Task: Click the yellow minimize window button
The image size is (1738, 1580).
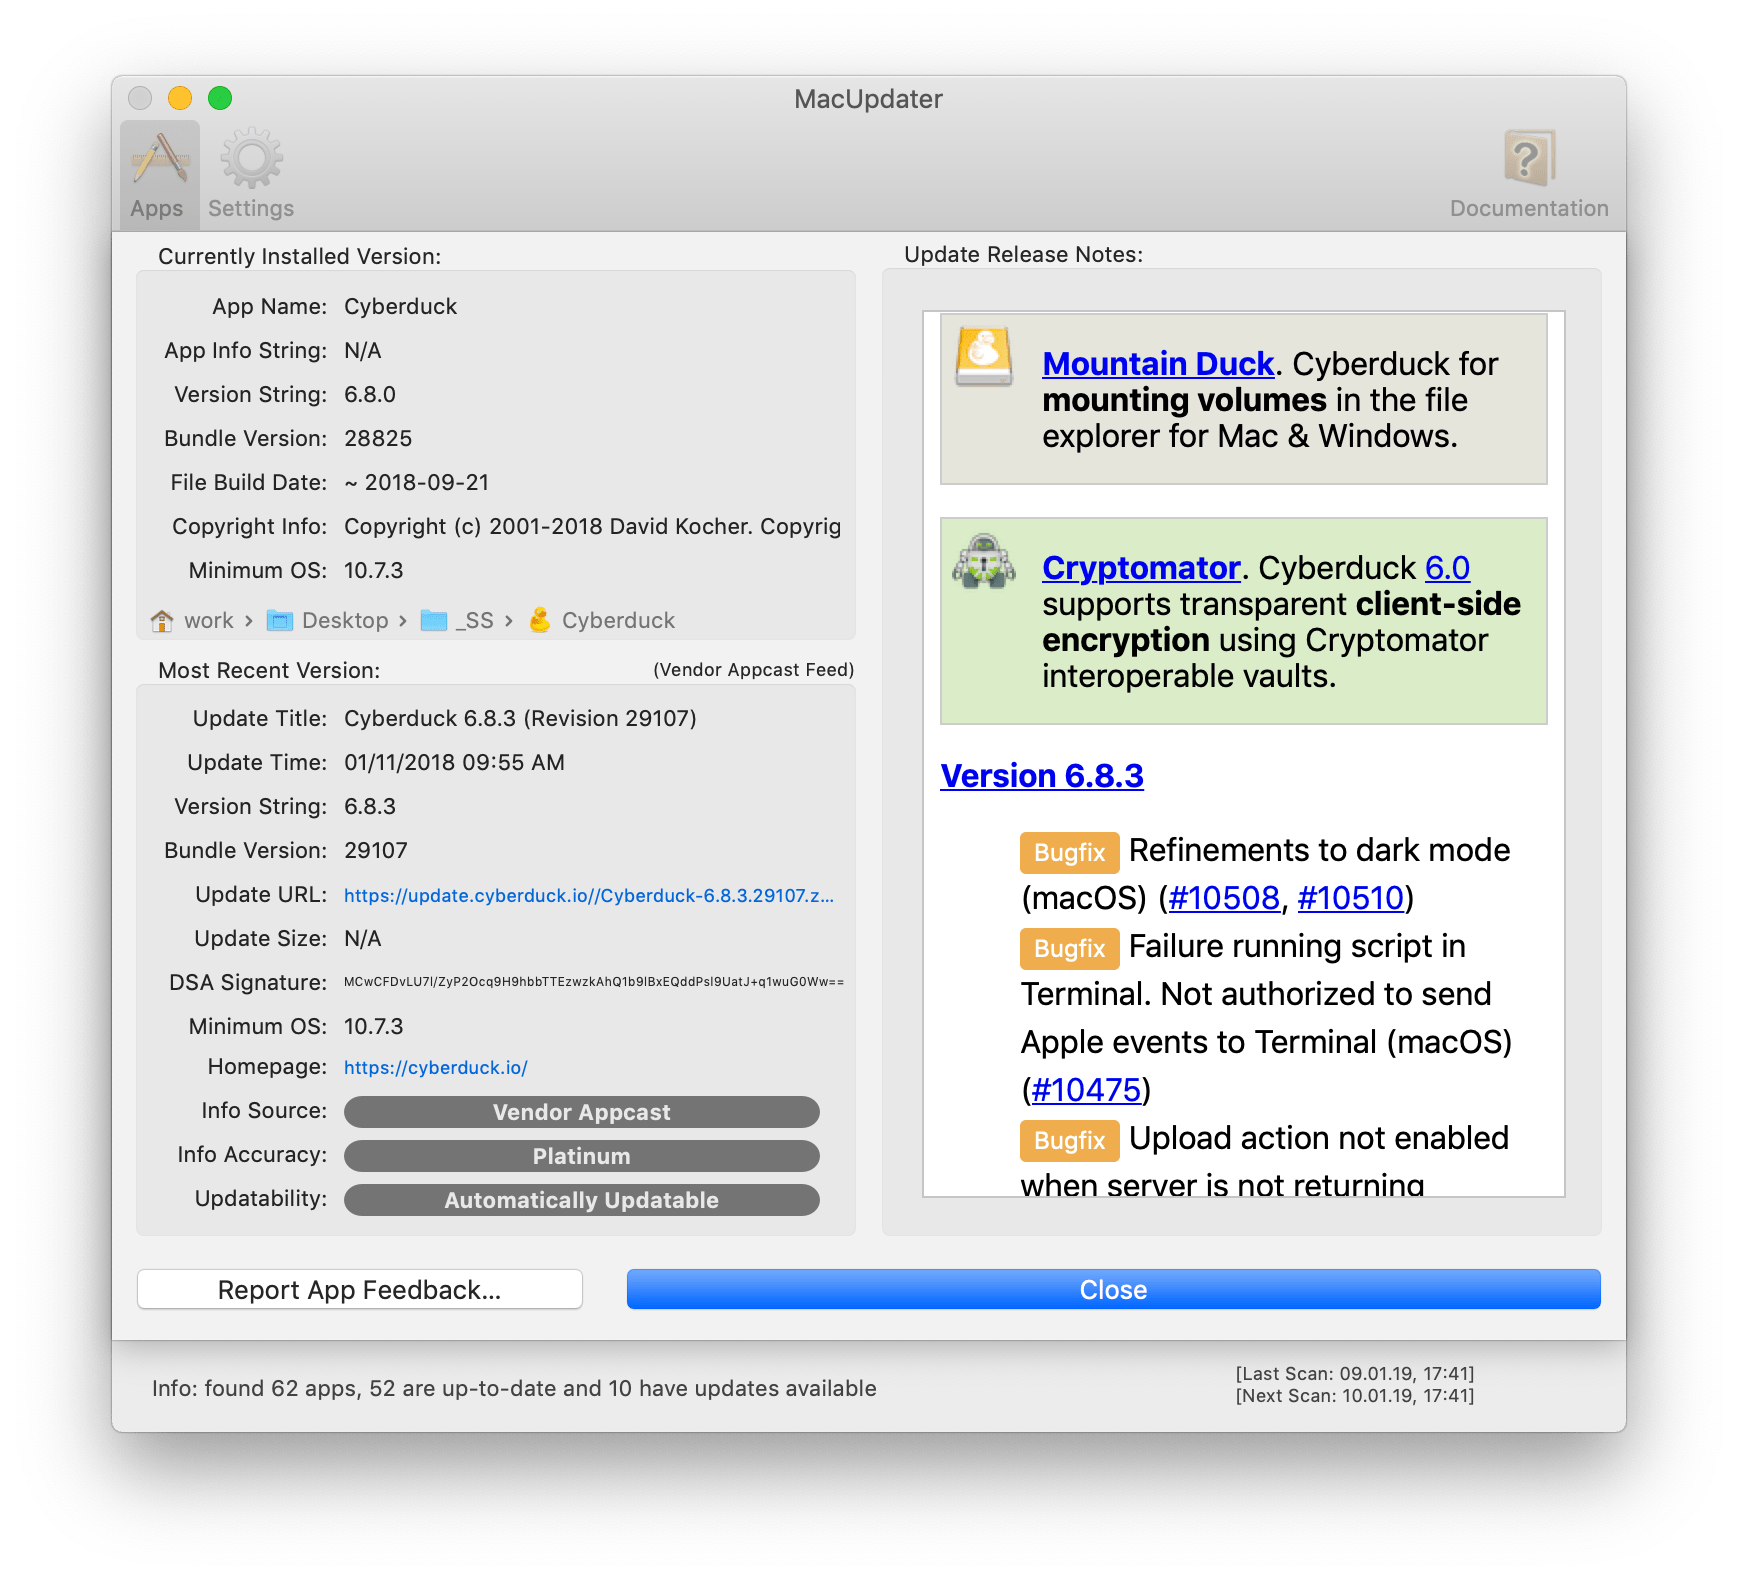Action: tap(180, 98)
